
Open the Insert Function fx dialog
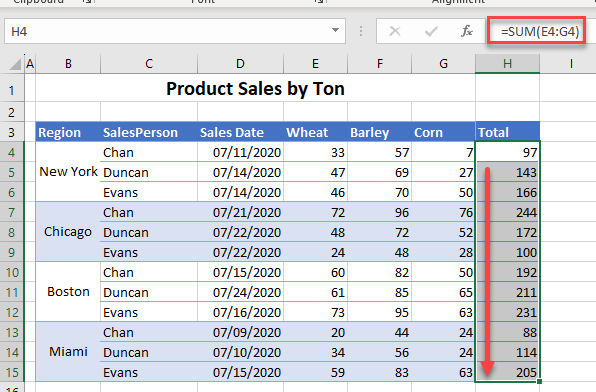tap(467, 31)
